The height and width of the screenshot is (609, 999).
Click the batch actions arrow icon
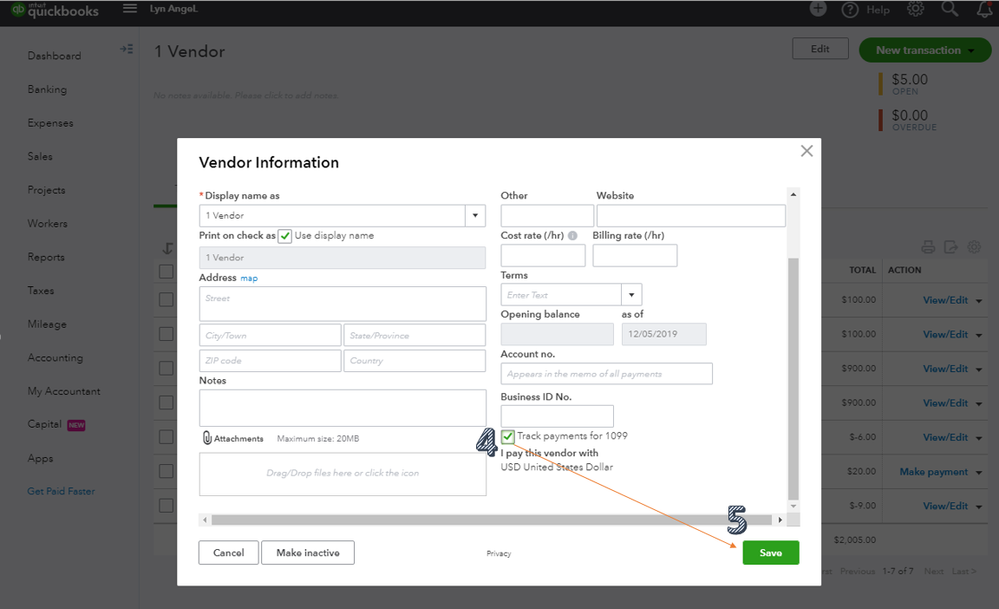(168, 248)
